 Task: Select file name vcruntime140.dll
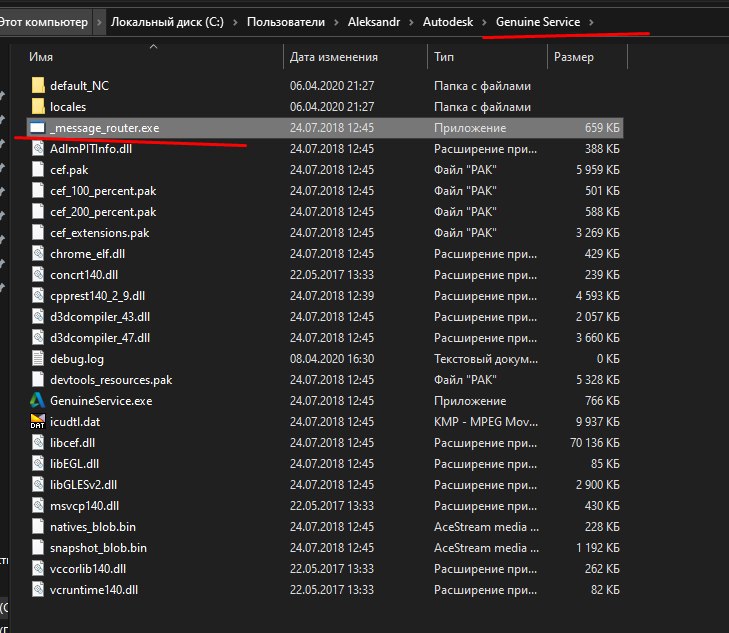coord(94,589)
